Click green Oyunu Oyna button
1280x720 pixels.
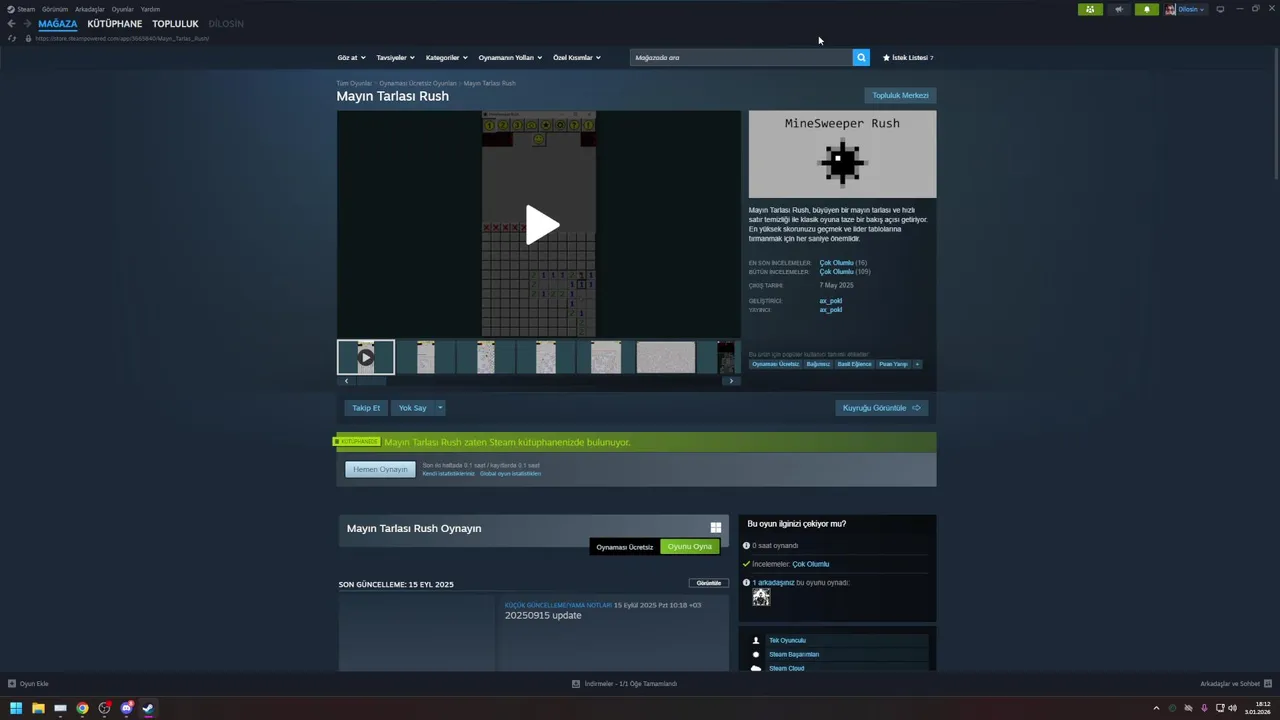click(690, 547)
